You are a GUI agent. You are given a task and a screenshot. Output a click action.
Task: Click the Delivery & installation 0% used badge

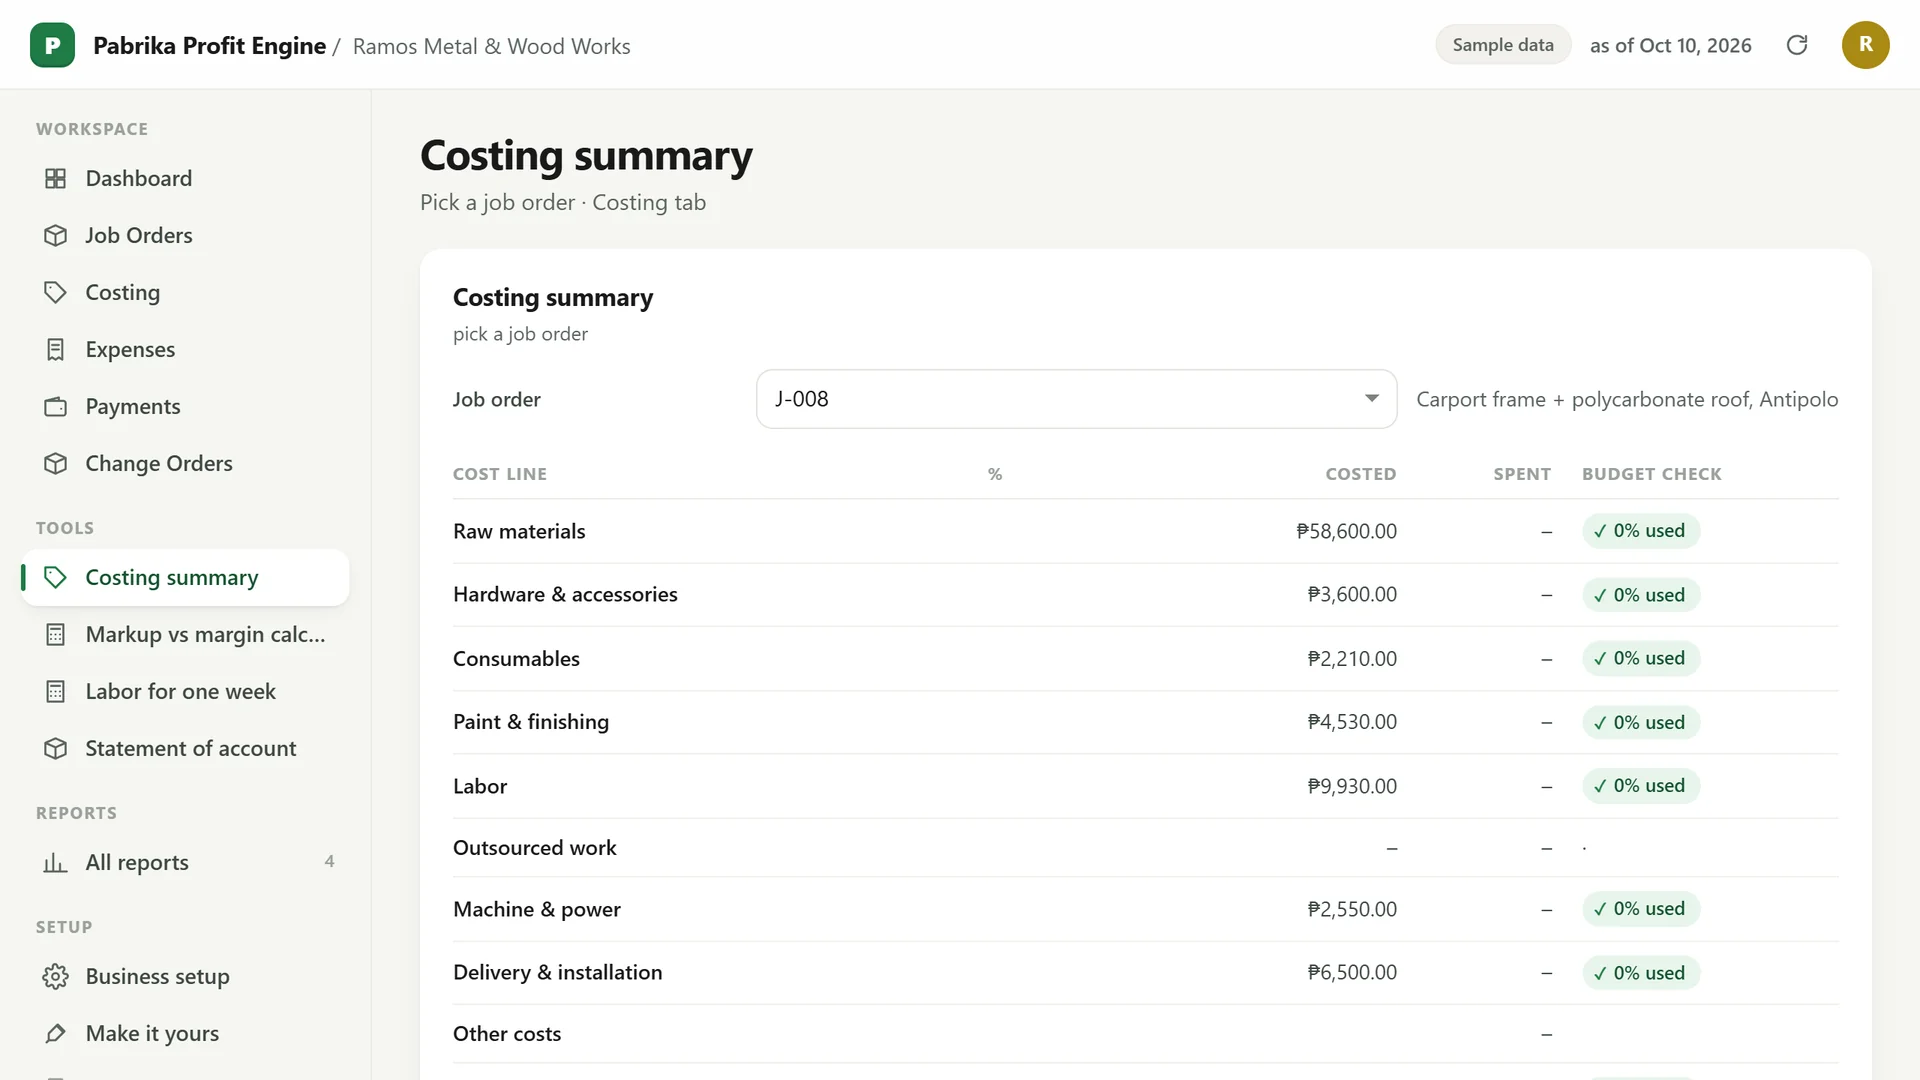click(x=1640, y=973)
